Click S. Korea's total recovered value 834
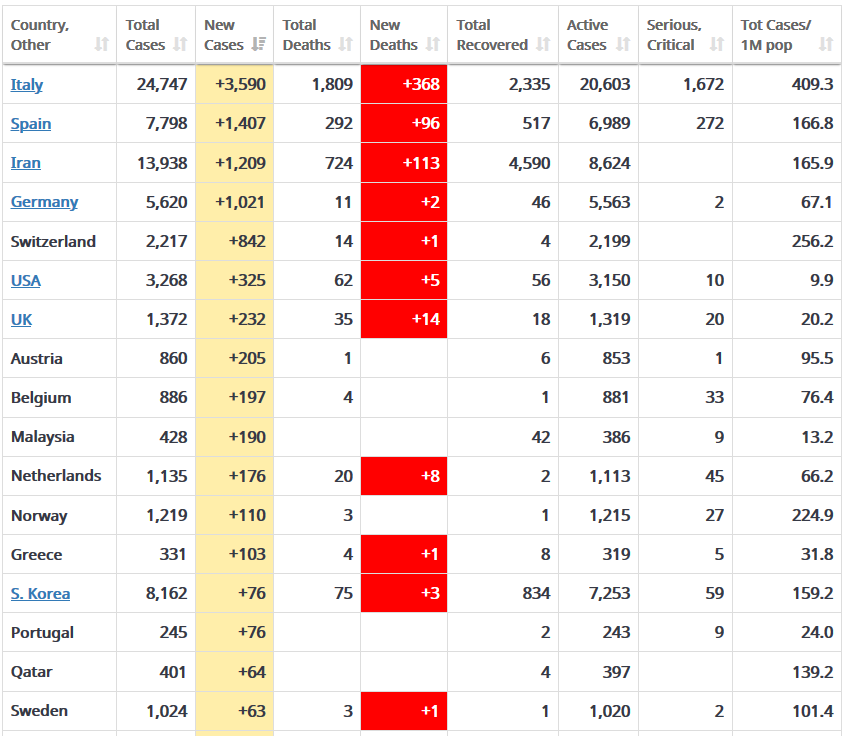 click(x=536, y=593)
